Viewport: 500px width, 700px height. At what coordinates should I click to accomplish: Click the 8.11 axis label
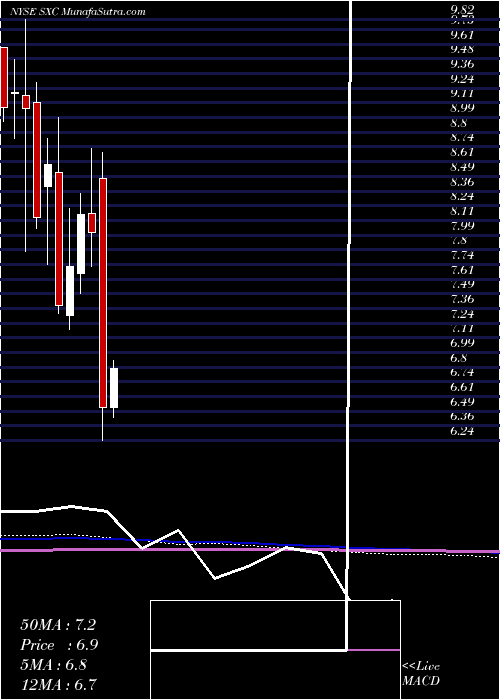[x=462, y=211]
